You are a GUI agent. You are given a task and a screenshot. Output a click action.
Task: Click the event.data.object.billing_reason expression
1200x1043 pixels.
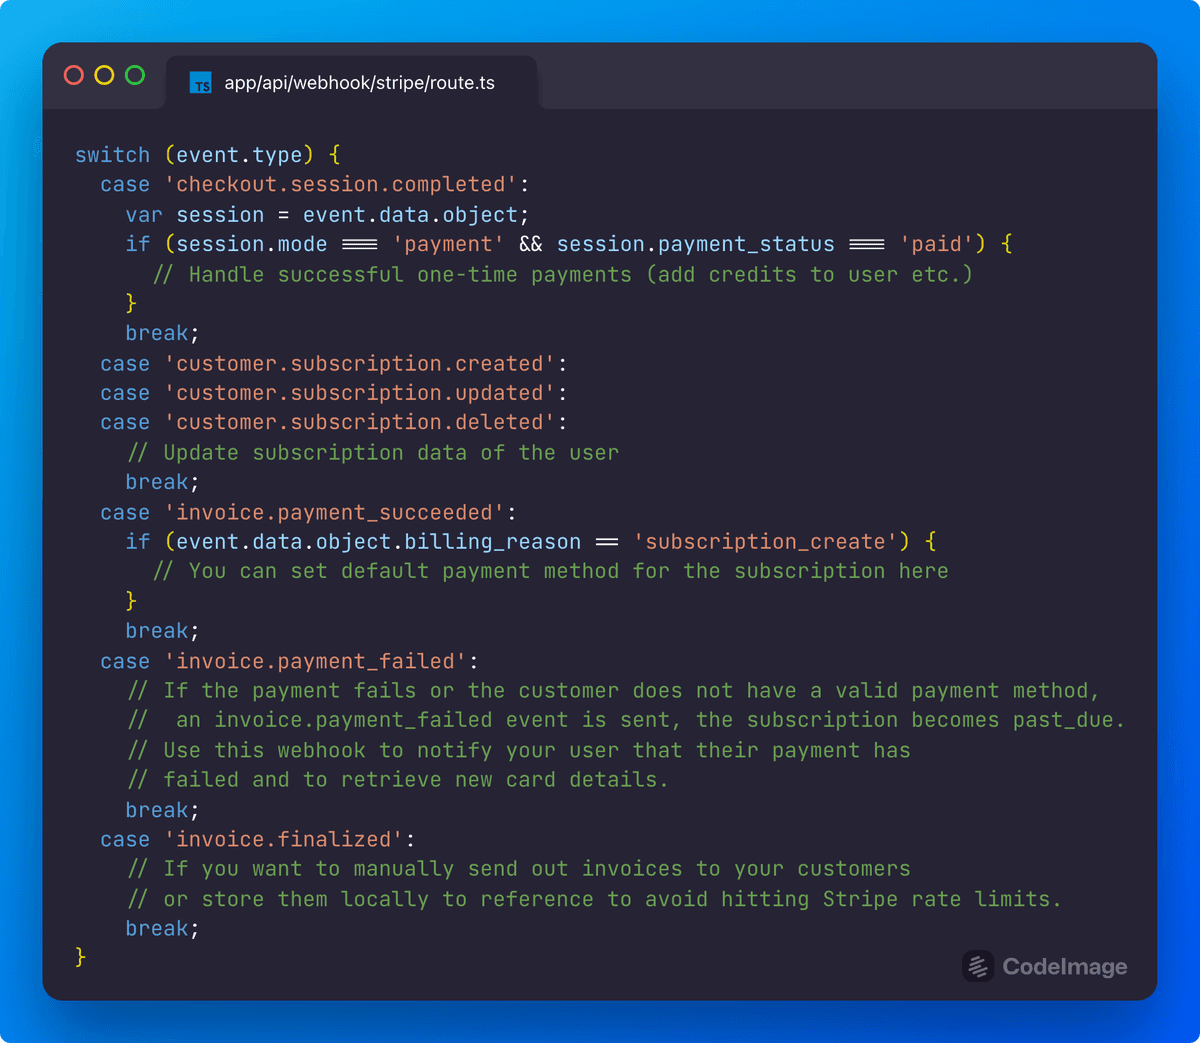(x=379, y=542)
